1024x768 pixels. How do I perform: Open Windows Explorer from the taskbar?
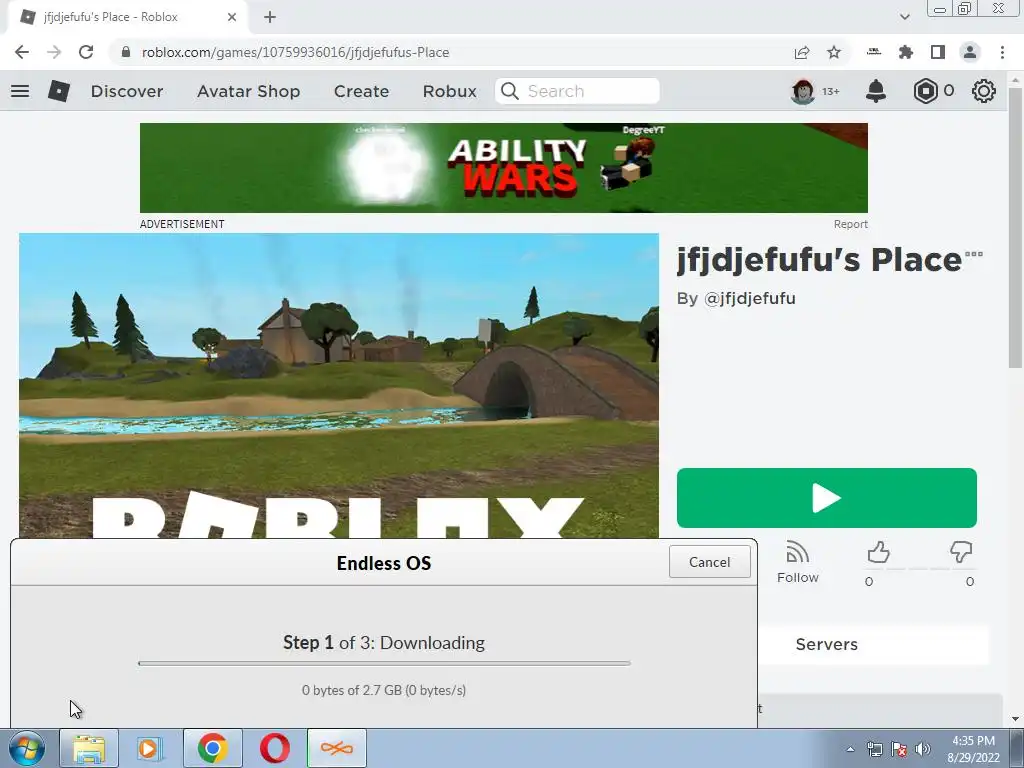click(89, 748)
